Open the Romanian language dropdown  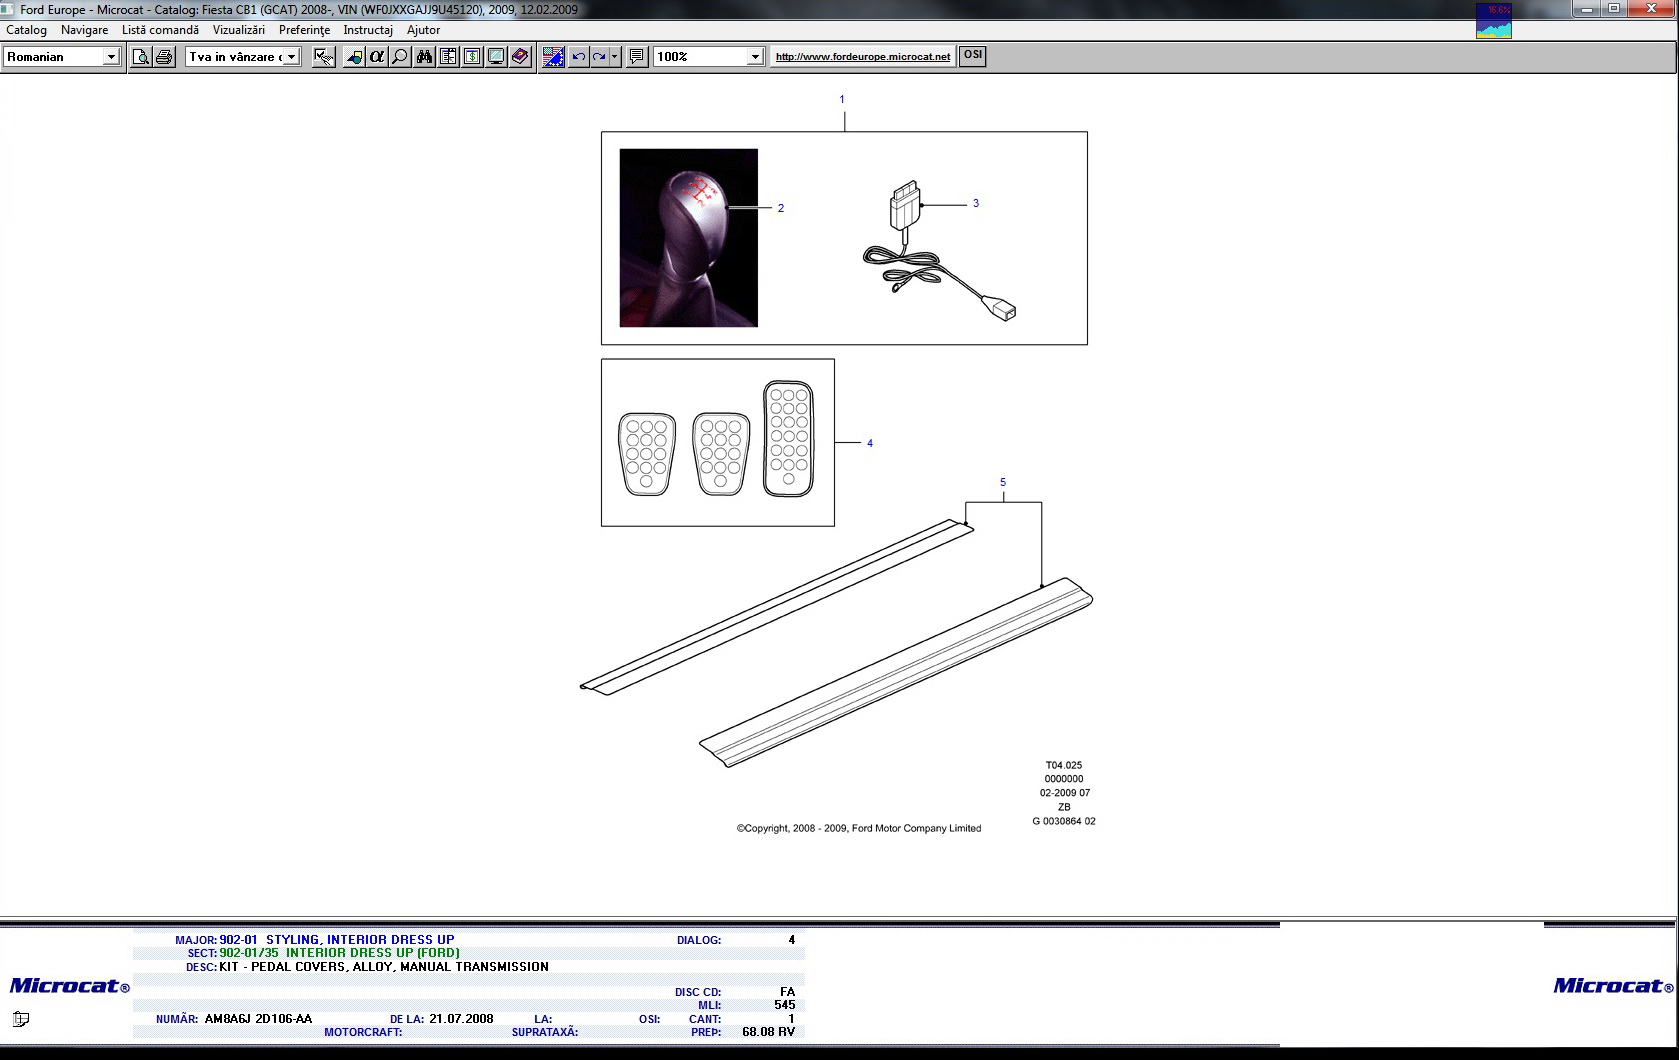click(111, 57)
